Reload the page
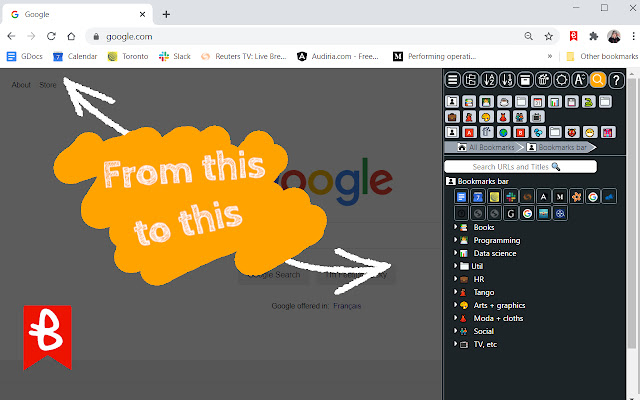The image size is (640, 400). click(51, 36)
